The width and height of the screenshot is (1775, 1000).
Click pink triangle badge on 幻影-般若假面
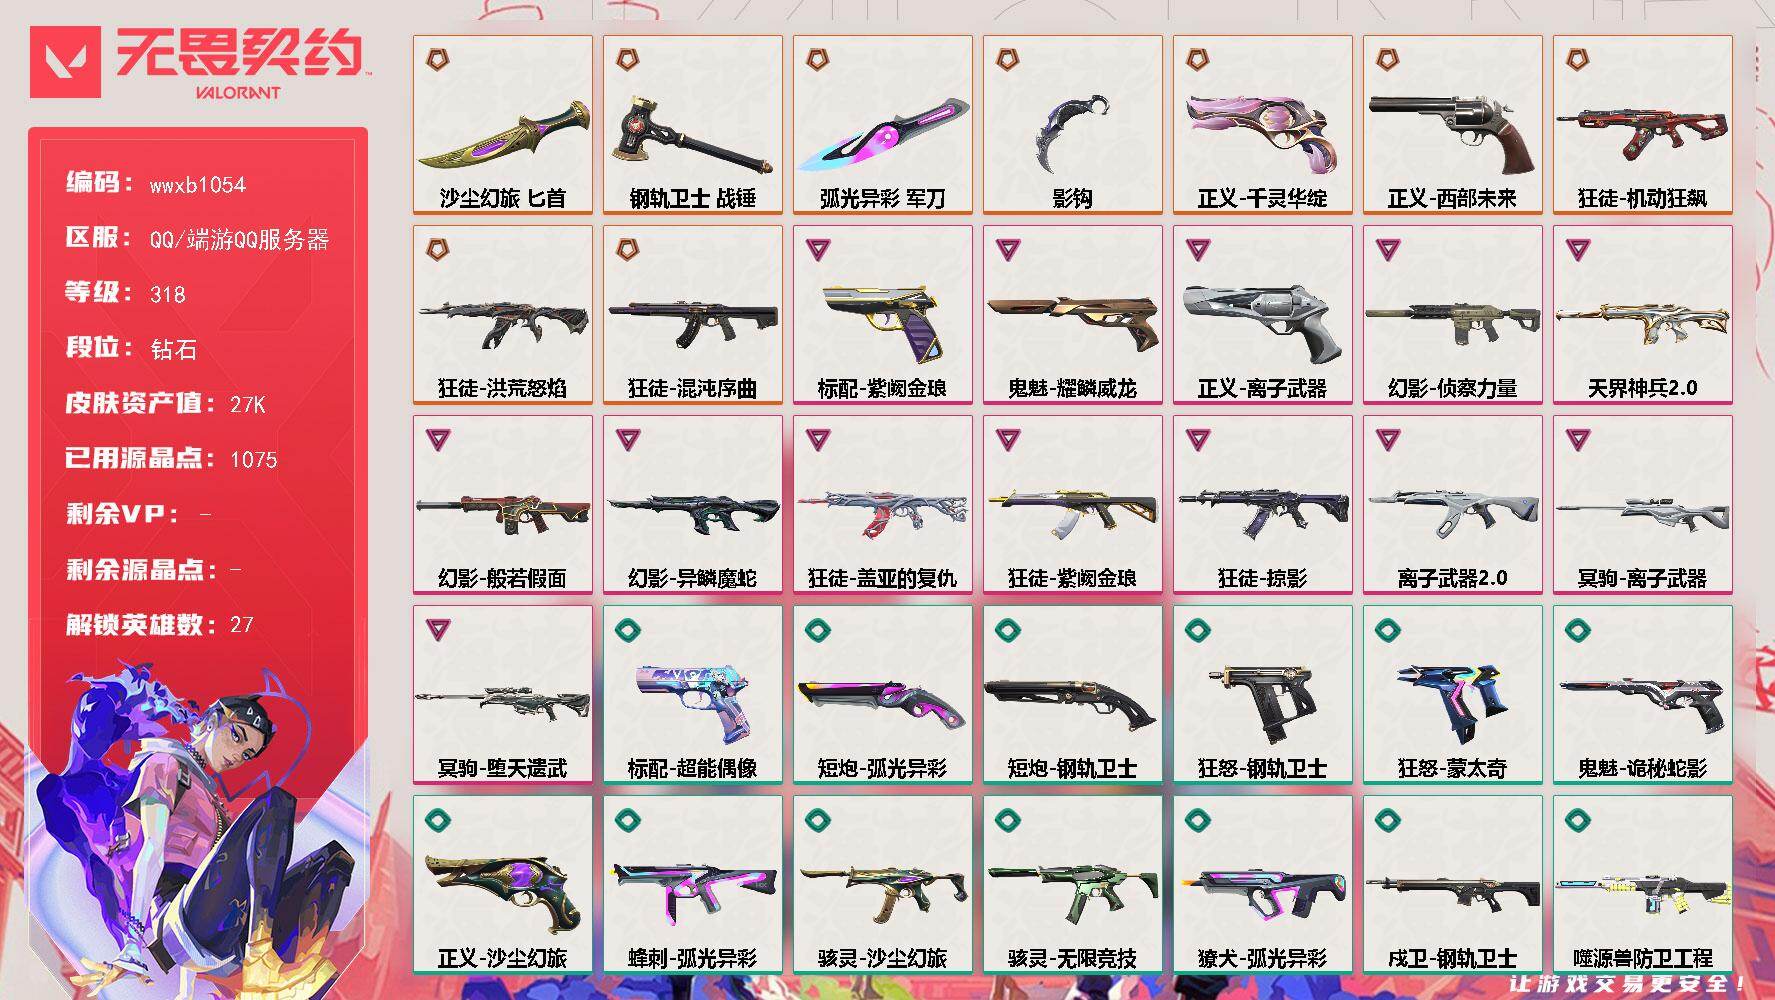437,439
